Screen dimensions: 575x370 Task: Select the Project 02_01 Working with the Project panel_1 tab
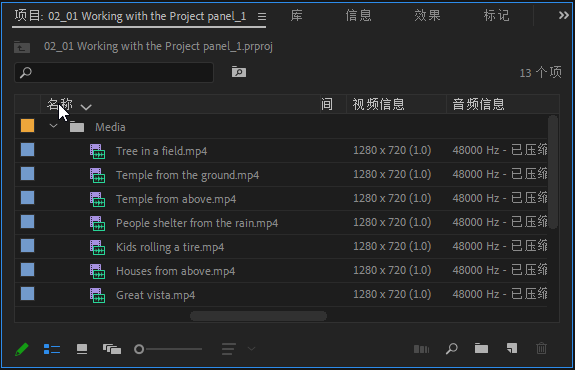point(130,16)
